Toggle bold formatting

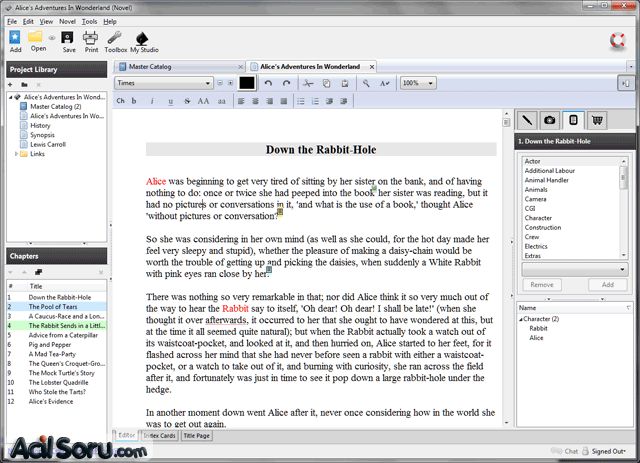click(134, 101)
